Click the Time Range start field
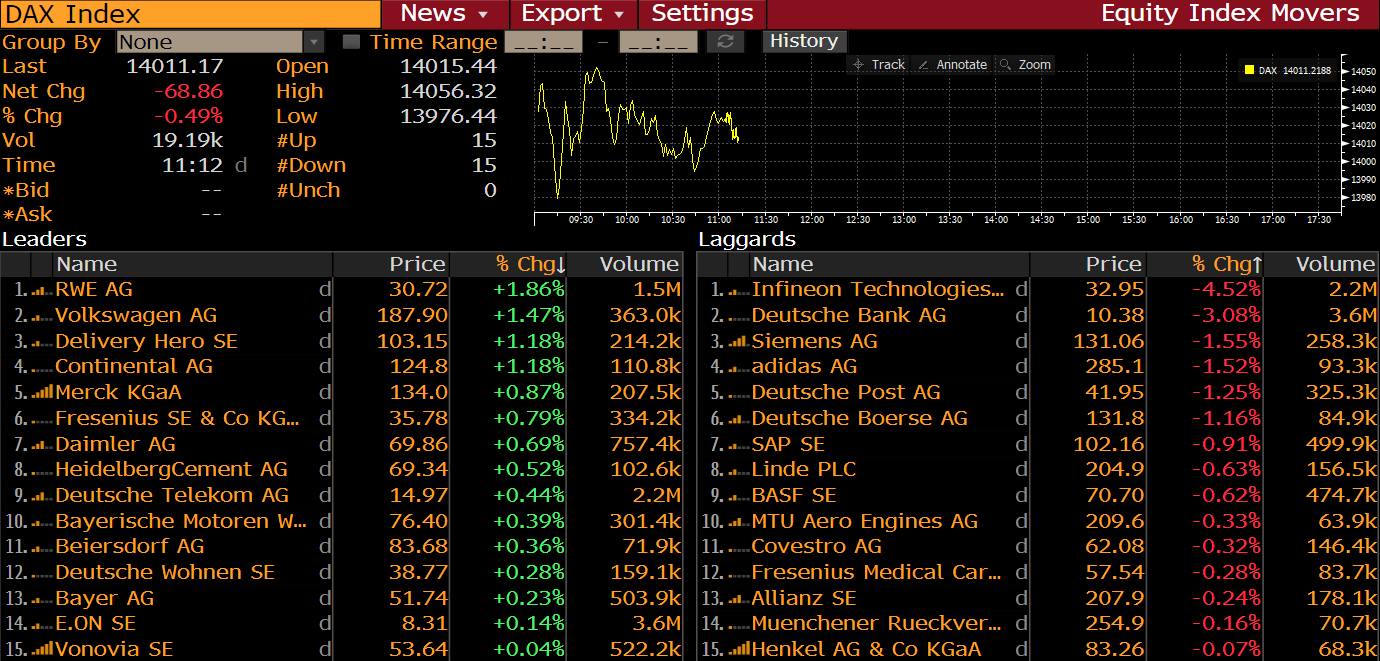 (x=543, y=42)
